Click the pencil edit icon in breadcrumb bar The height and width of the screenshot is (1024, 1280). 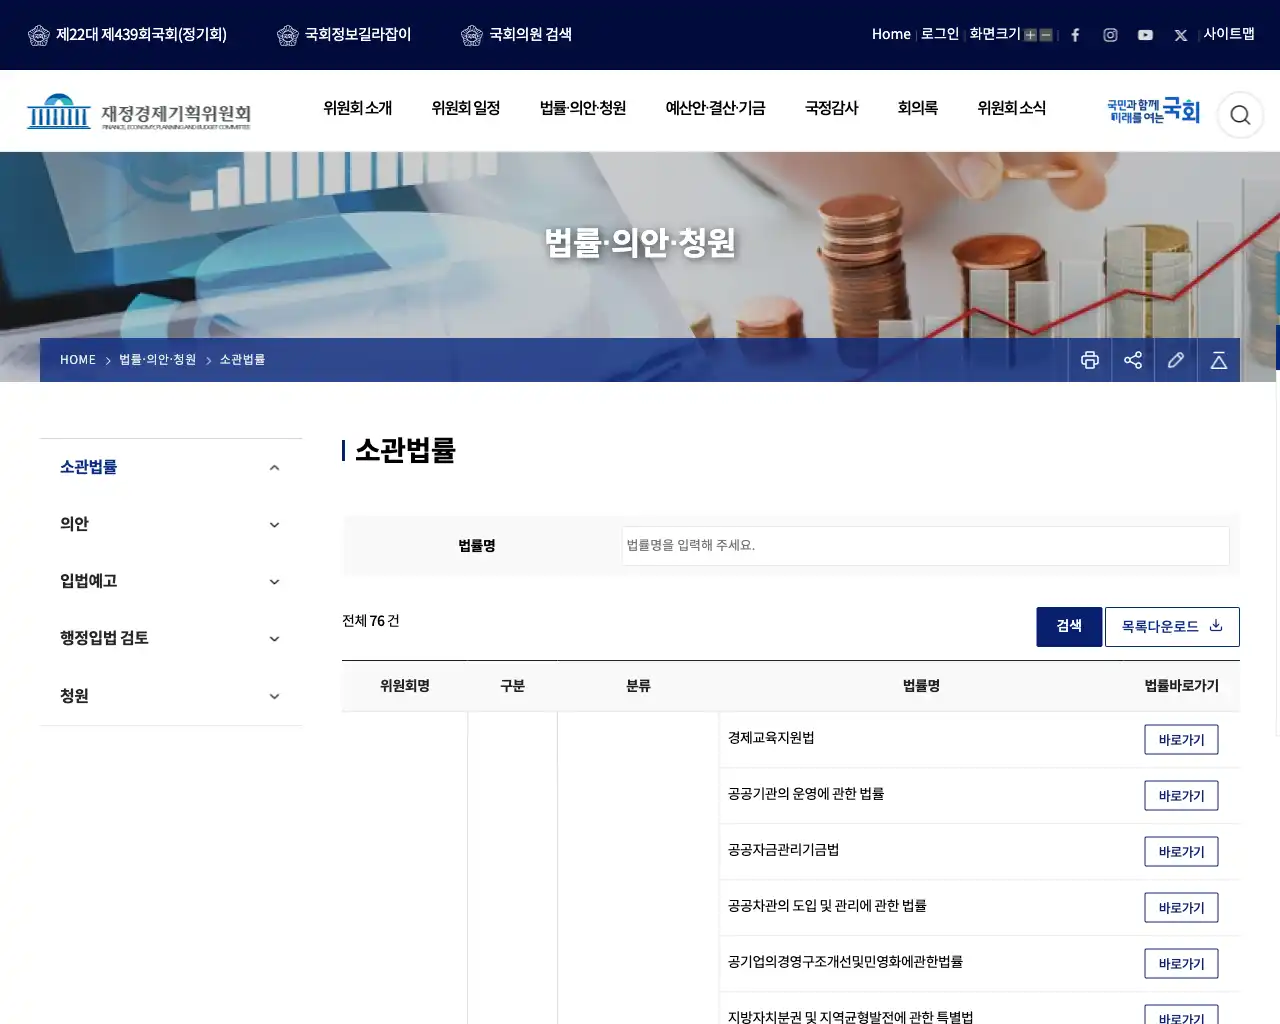(x=1176, y=360)
